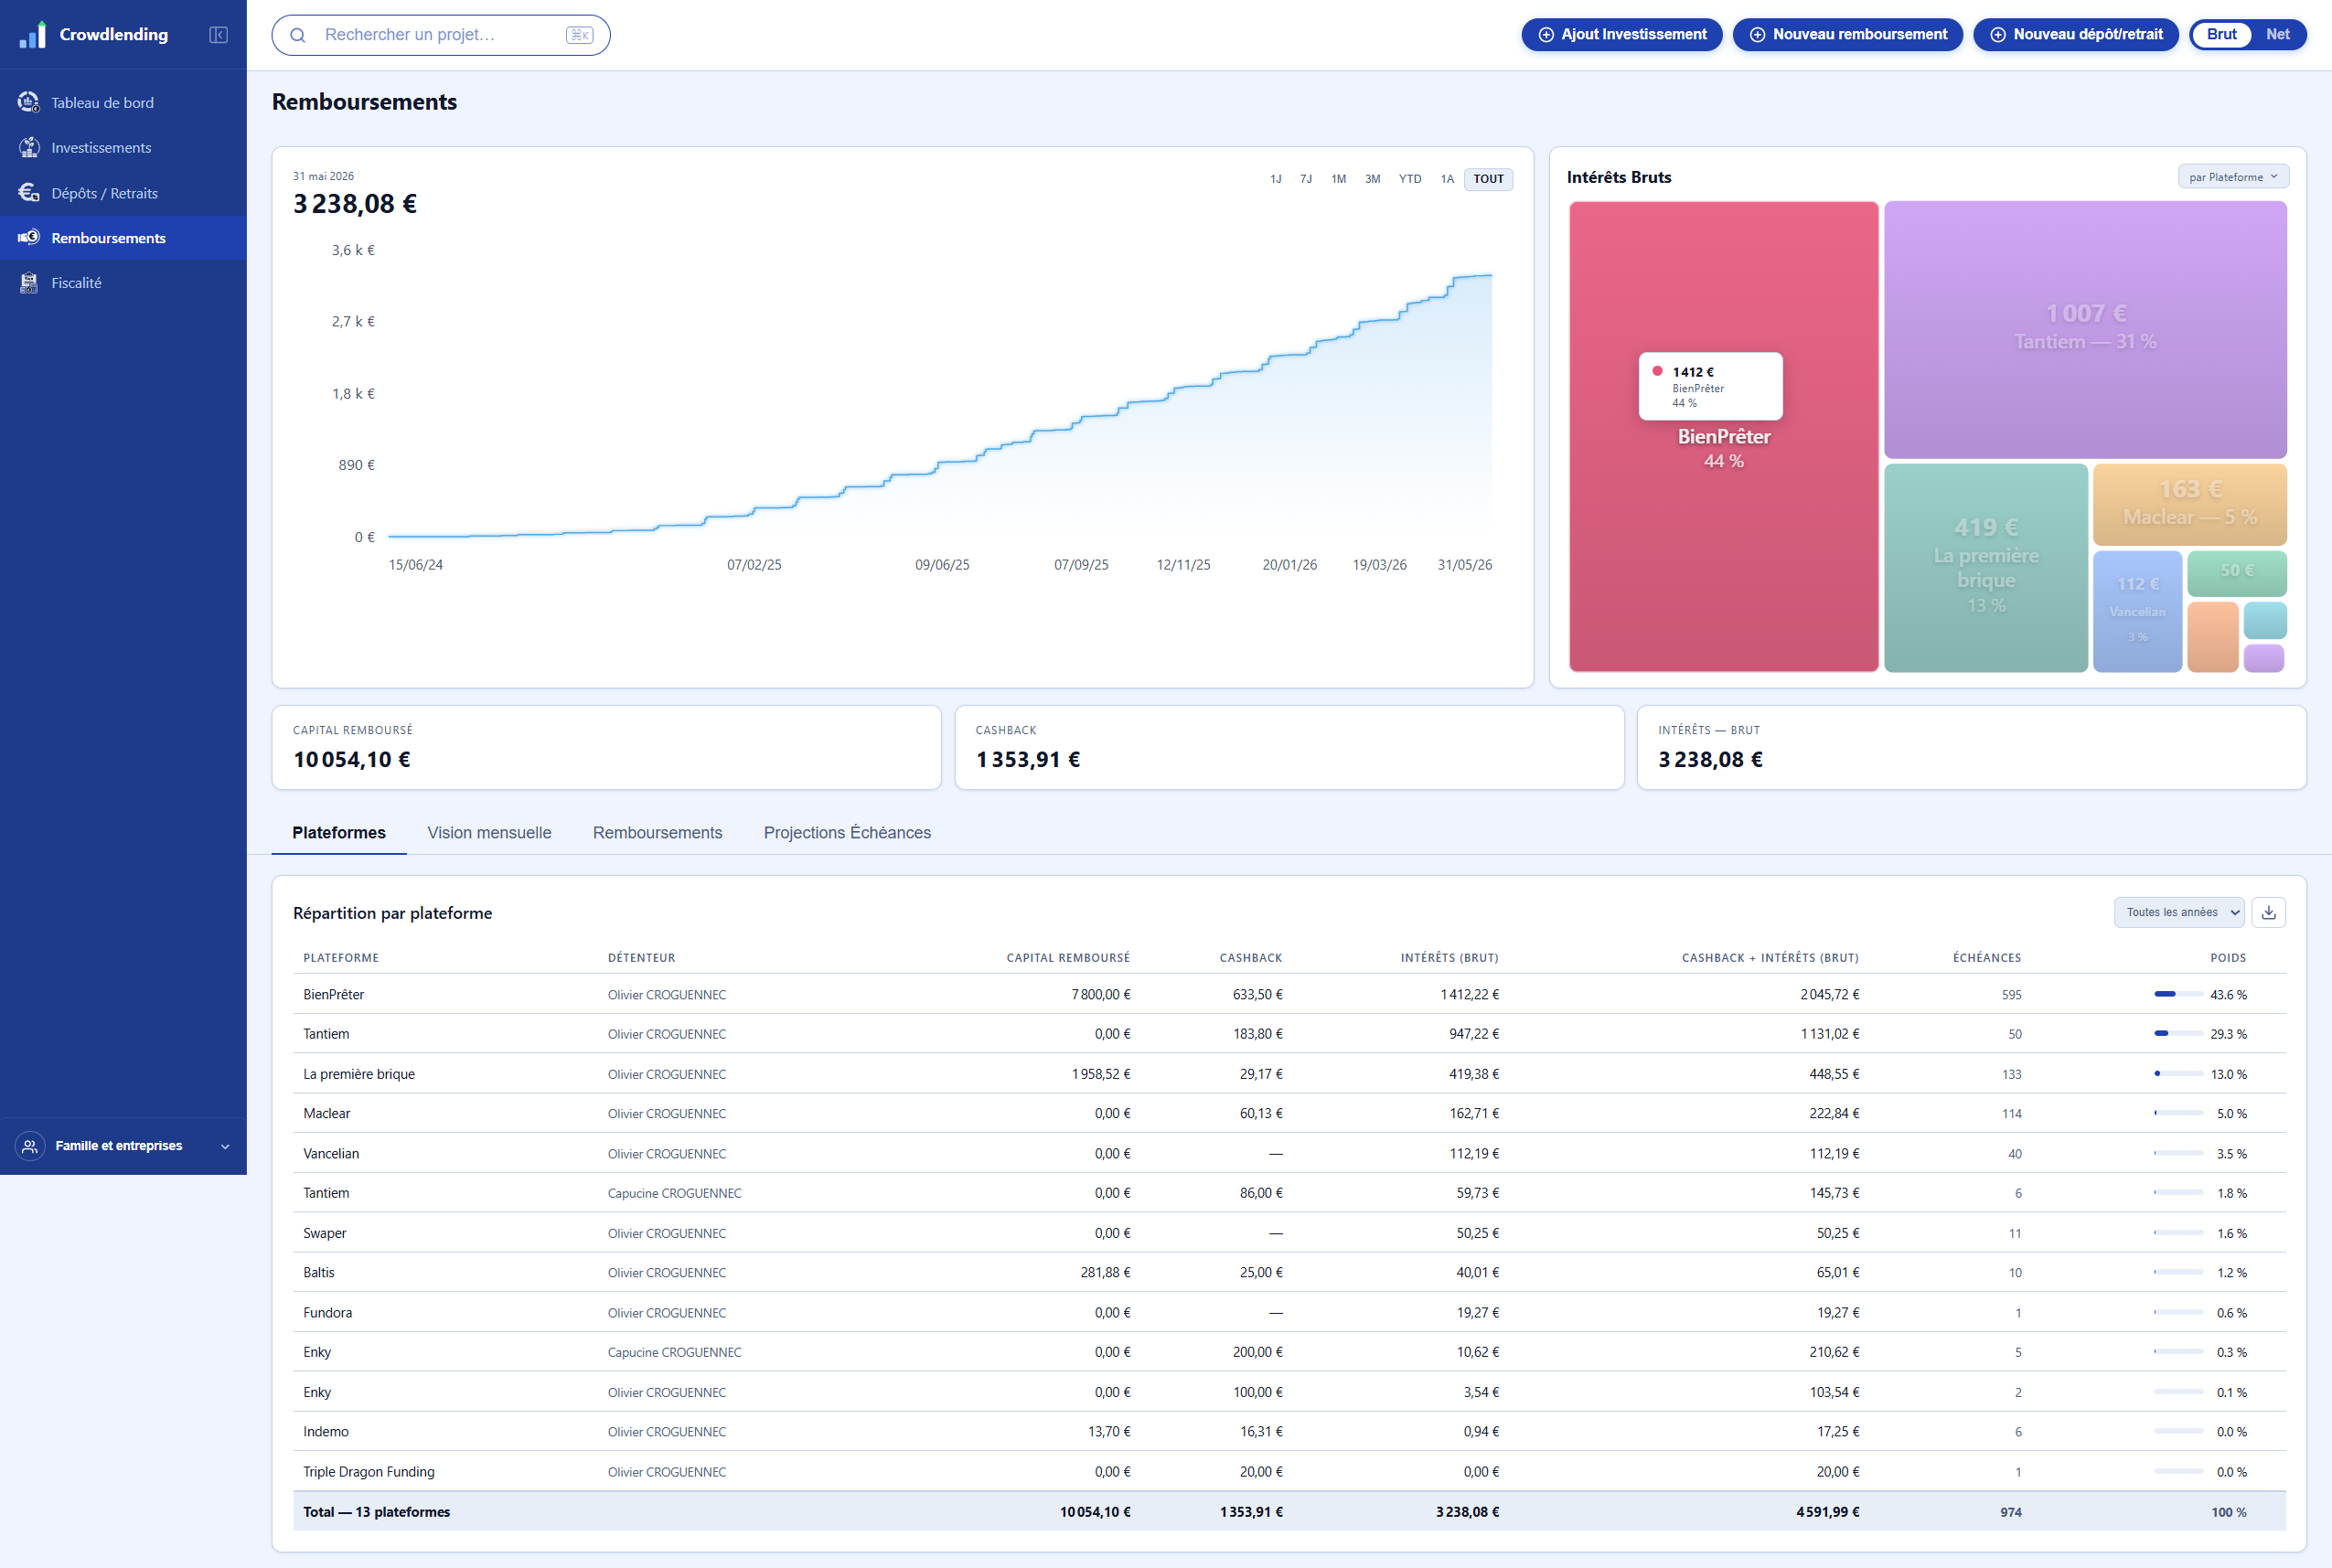
Task: Download the platform table export icon
Action: pos(2268,912)
